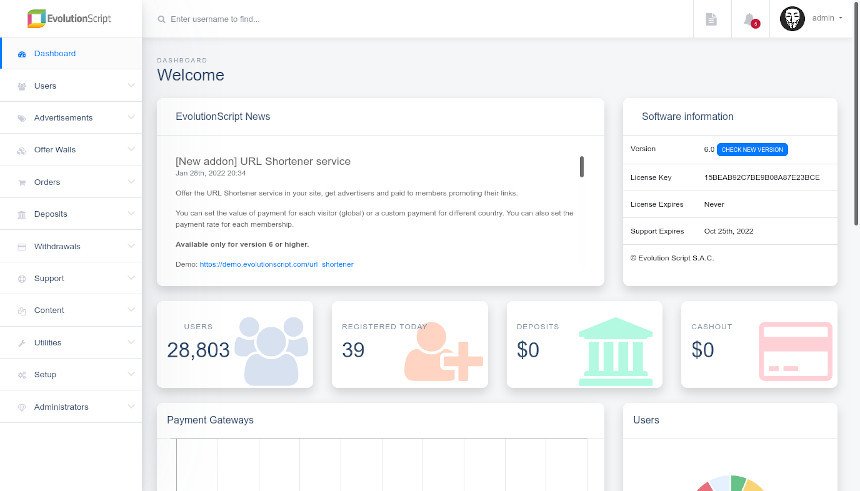Screen dimensions: 860x491
Task: Expand the Utilities menu chevron
Action: click(131, 342)
